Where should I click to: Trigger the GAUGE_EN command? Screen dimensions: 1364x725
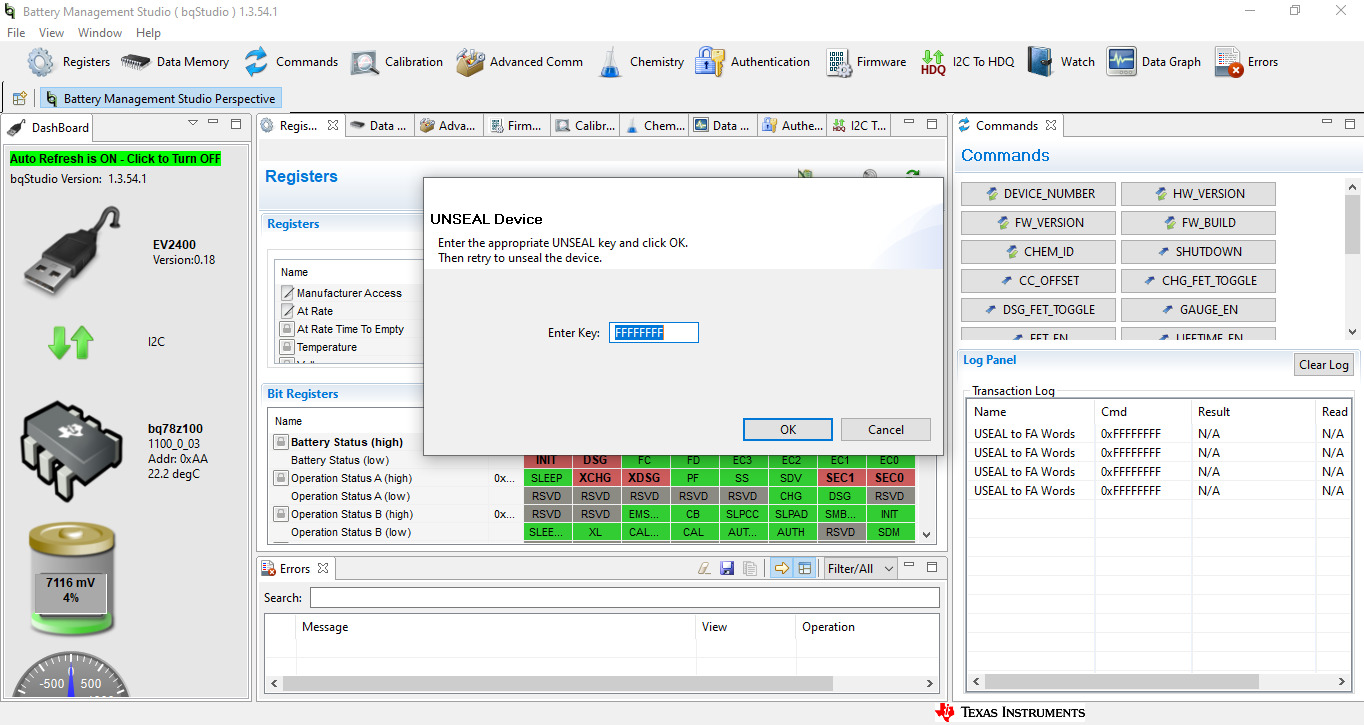pyautogui.click(x=1198, y=310)
